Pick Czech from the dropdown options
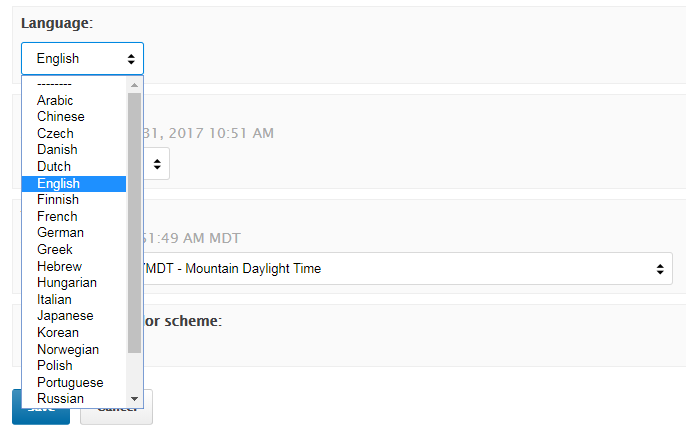 point(55,133)
